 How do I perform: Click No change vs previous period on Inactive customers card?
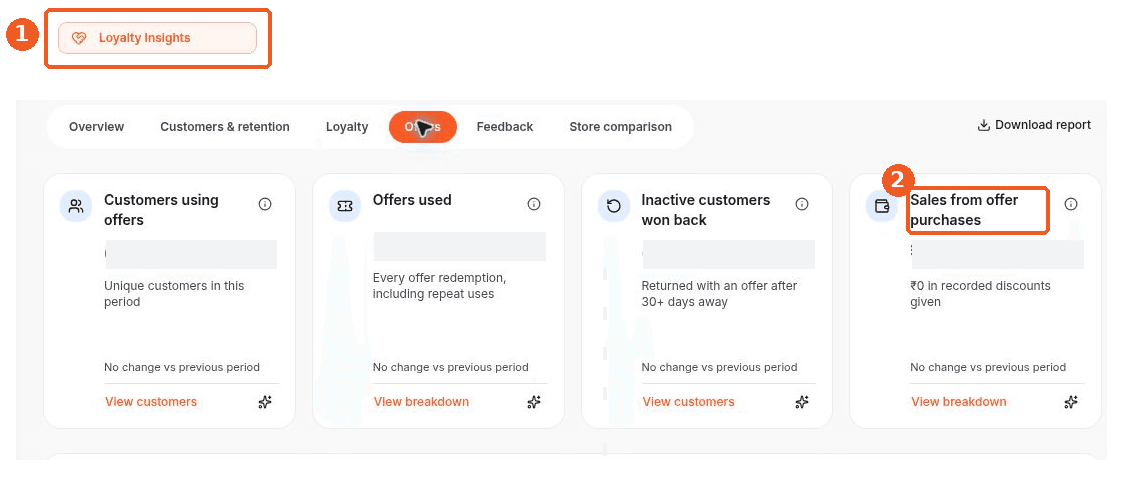(719, 368)
